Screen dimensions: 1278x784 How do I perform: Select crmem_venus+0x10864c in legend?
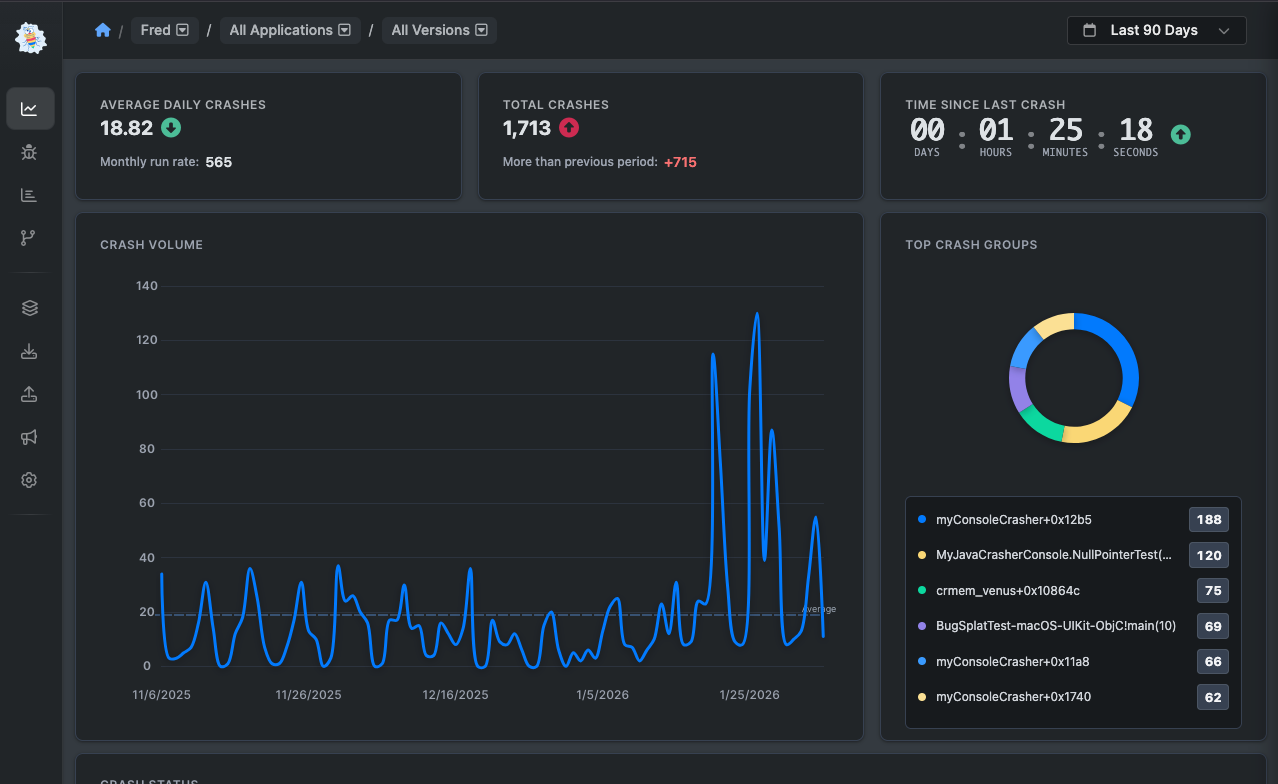(x=1007, y=591)
